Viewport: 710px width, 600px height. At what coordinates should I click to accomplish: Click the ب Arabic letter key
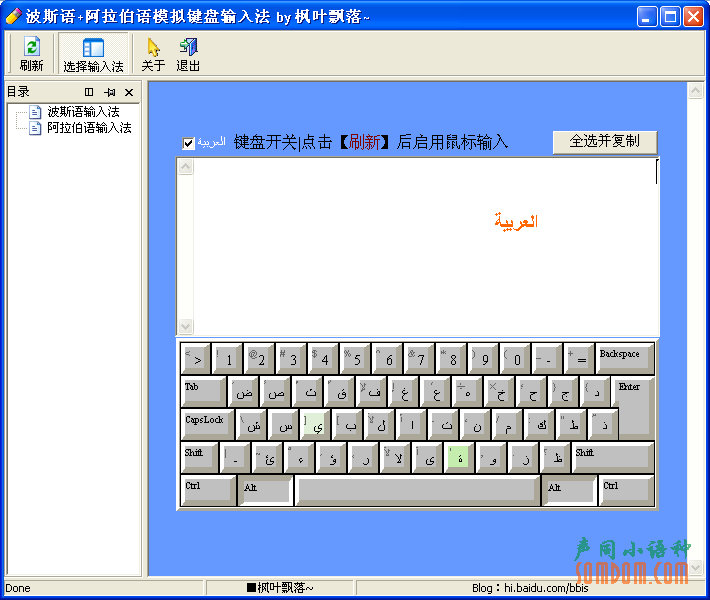pyautogui.click(x=347, y=424)
